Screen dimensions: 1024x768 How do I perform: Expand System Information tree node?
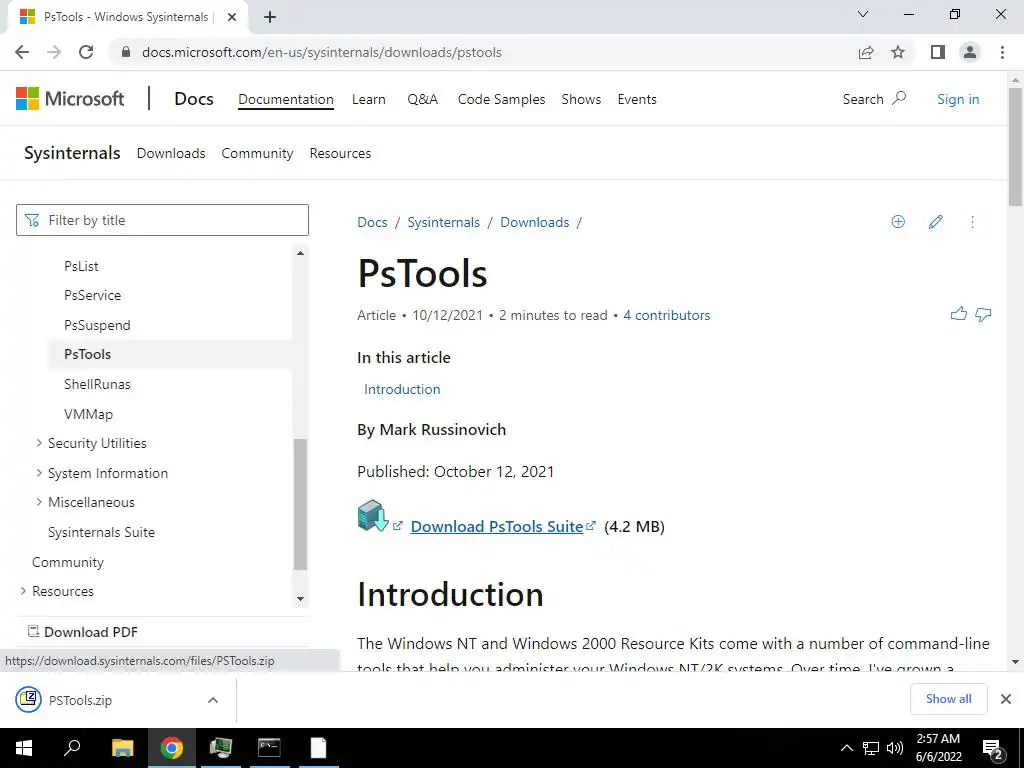pyautogui.click(x=39, y=472)
